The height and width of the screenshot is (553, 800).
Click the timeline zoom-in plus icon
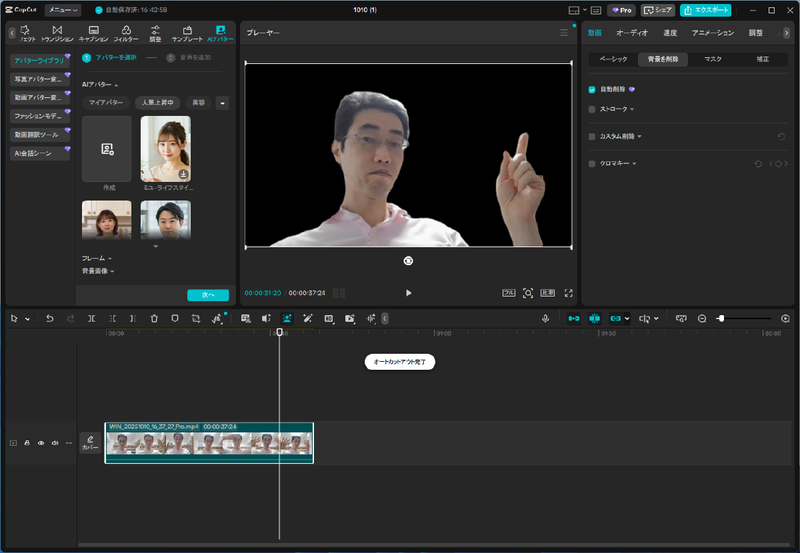pos(785,318)
